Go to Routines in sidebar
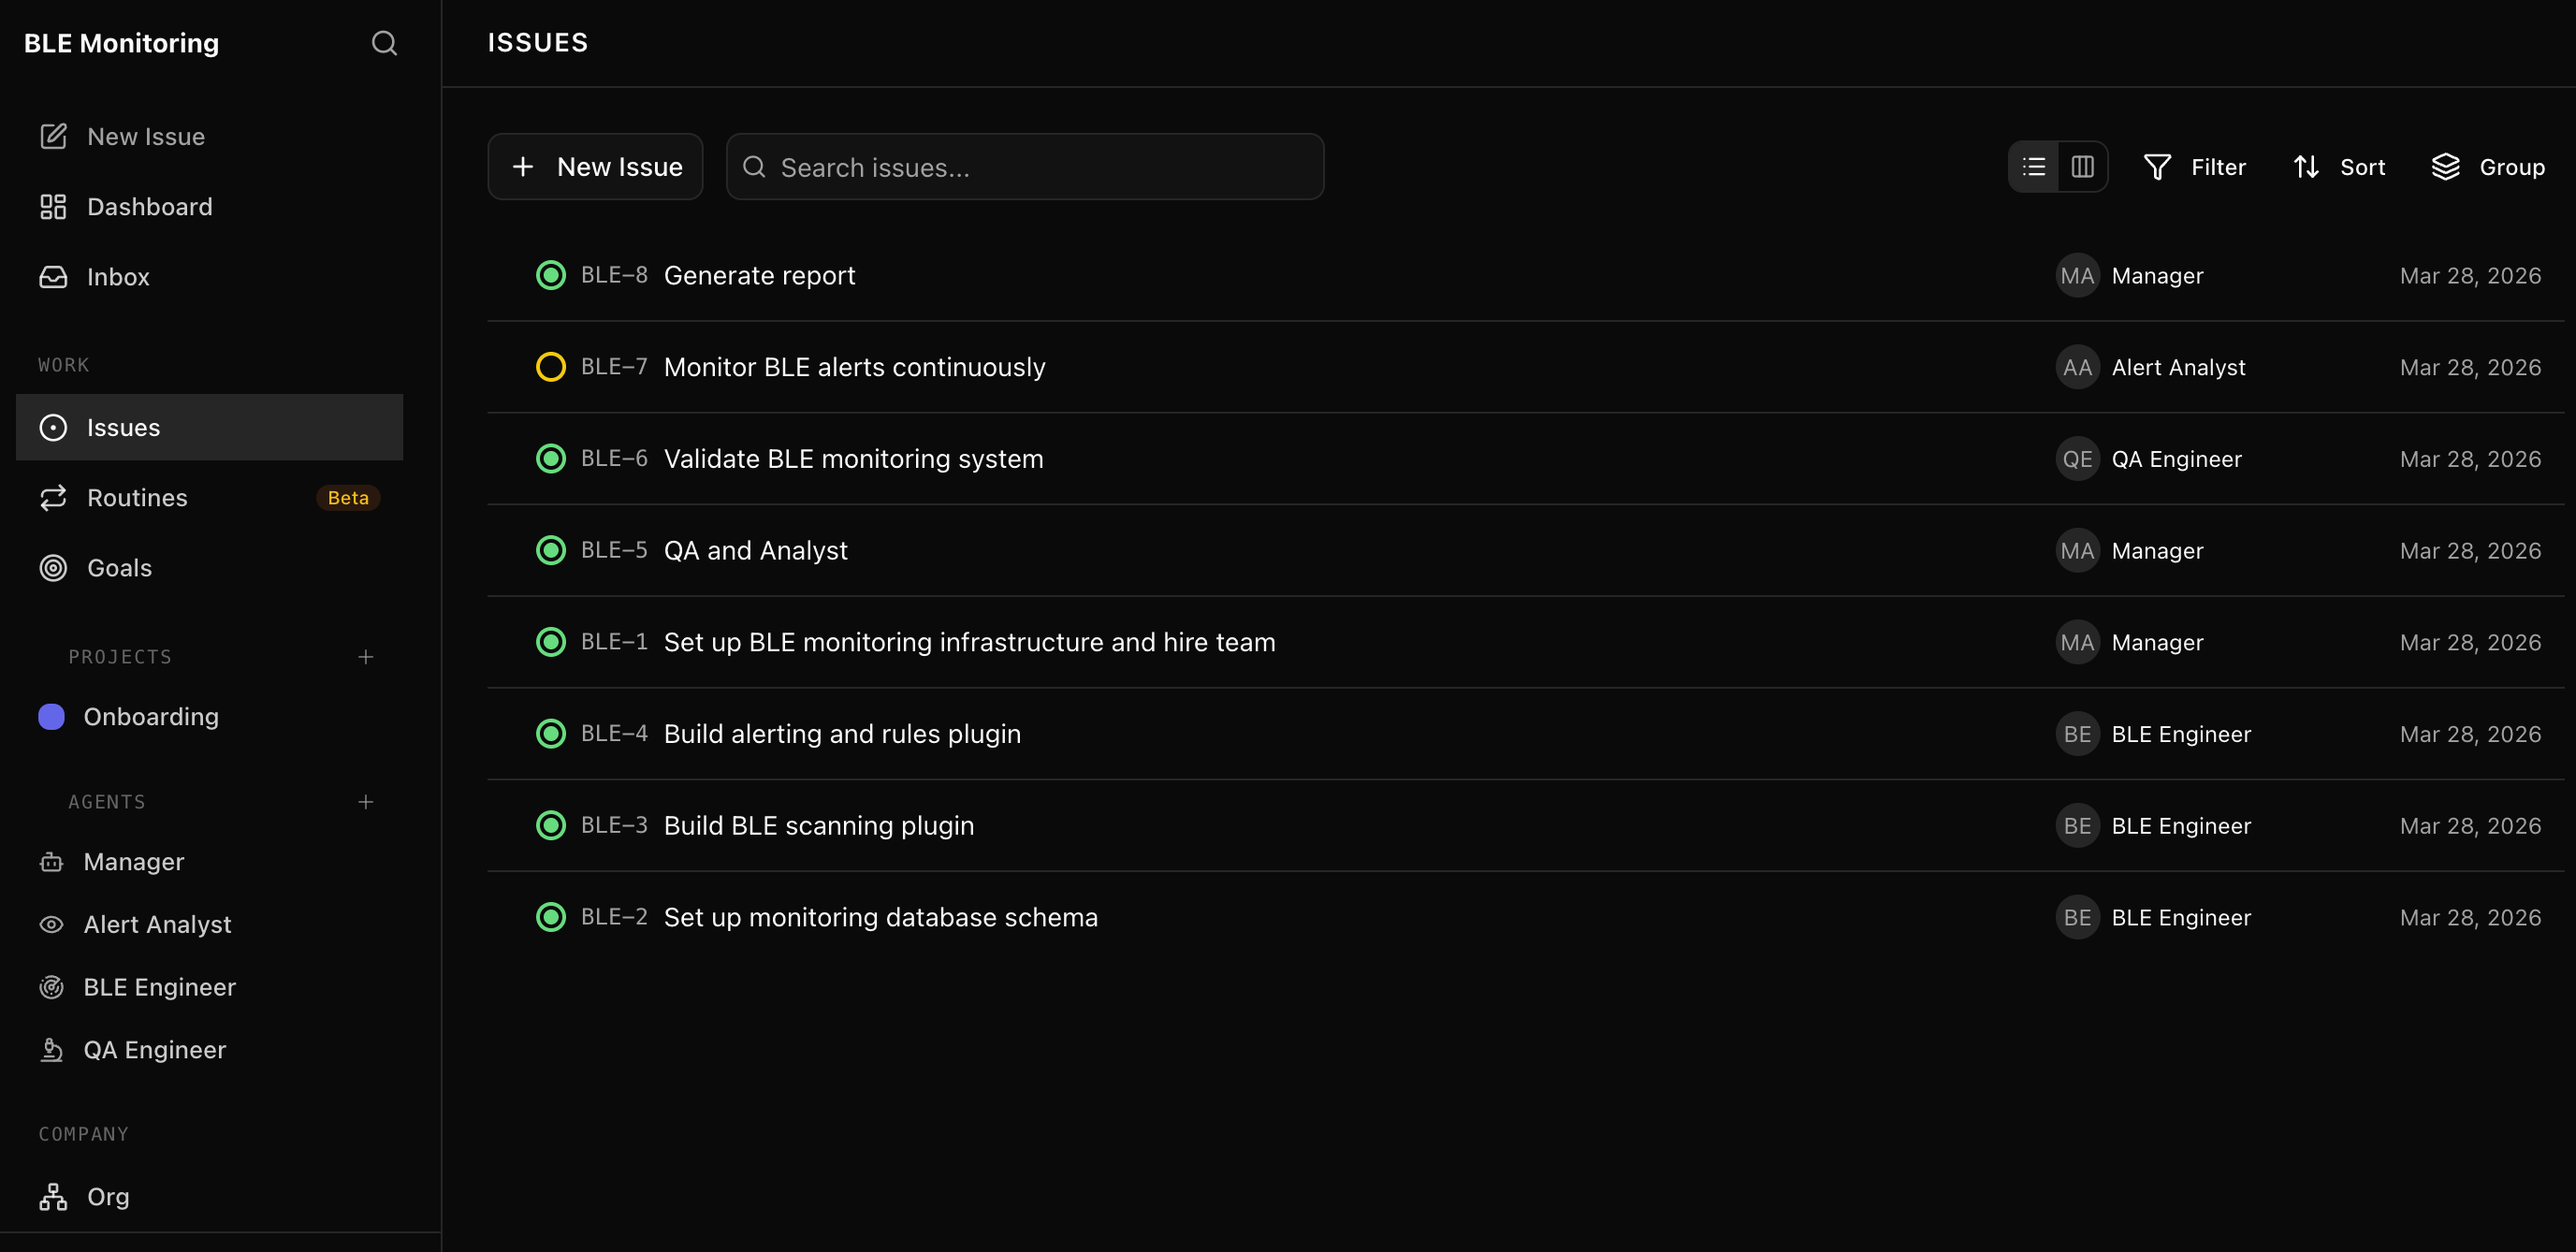 click(137, 497)
